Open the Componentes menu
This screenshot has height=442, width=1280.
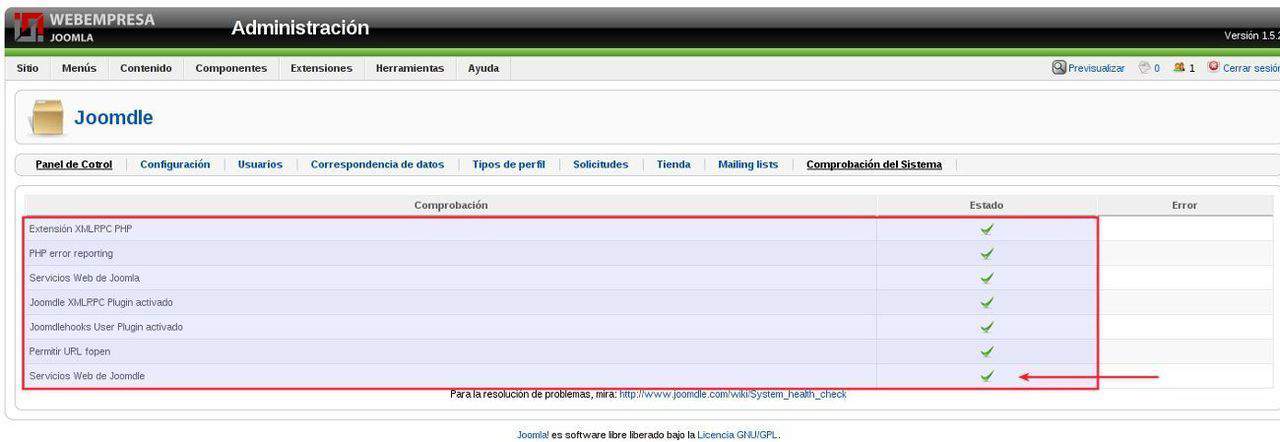click(x=231, y=68)
